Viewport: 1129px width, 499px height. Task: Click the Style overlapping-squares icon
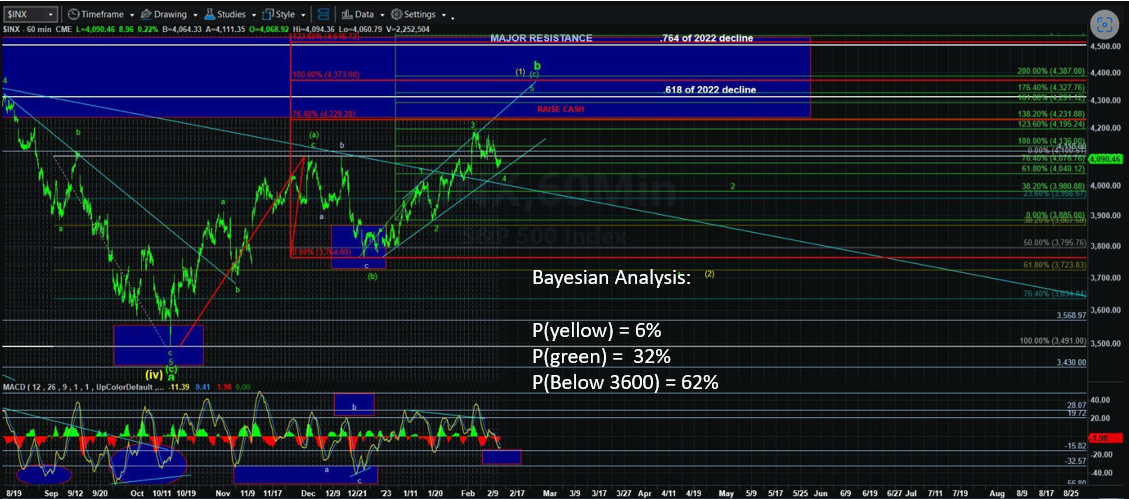tap(266, 15)
